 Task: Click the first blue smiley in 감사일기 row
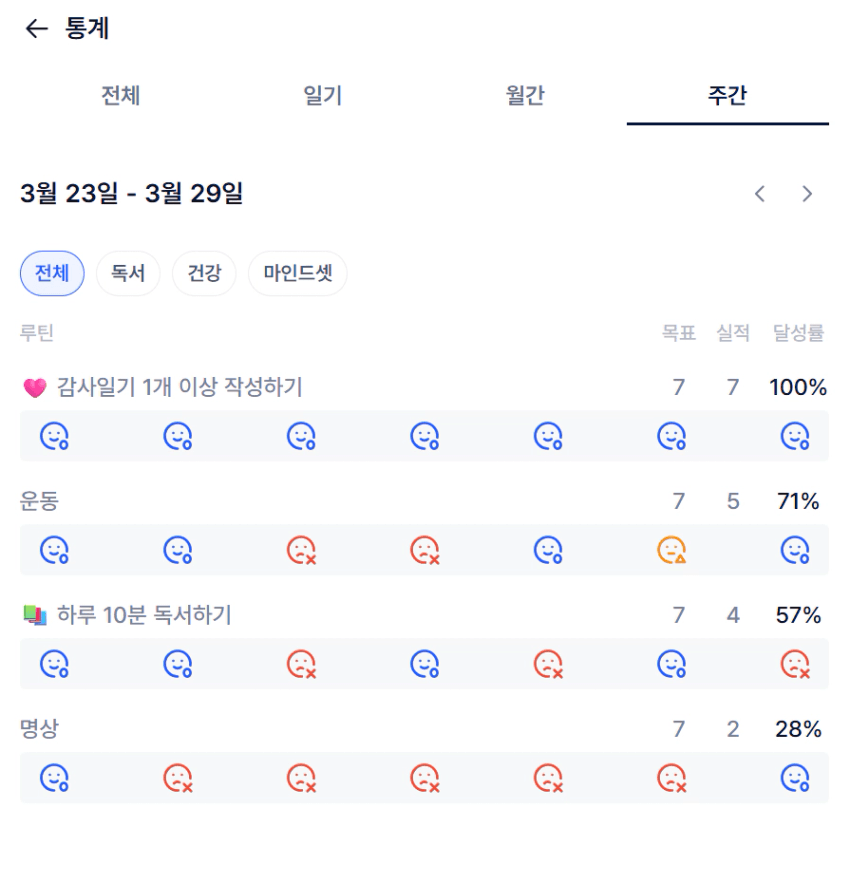point(54,436)
